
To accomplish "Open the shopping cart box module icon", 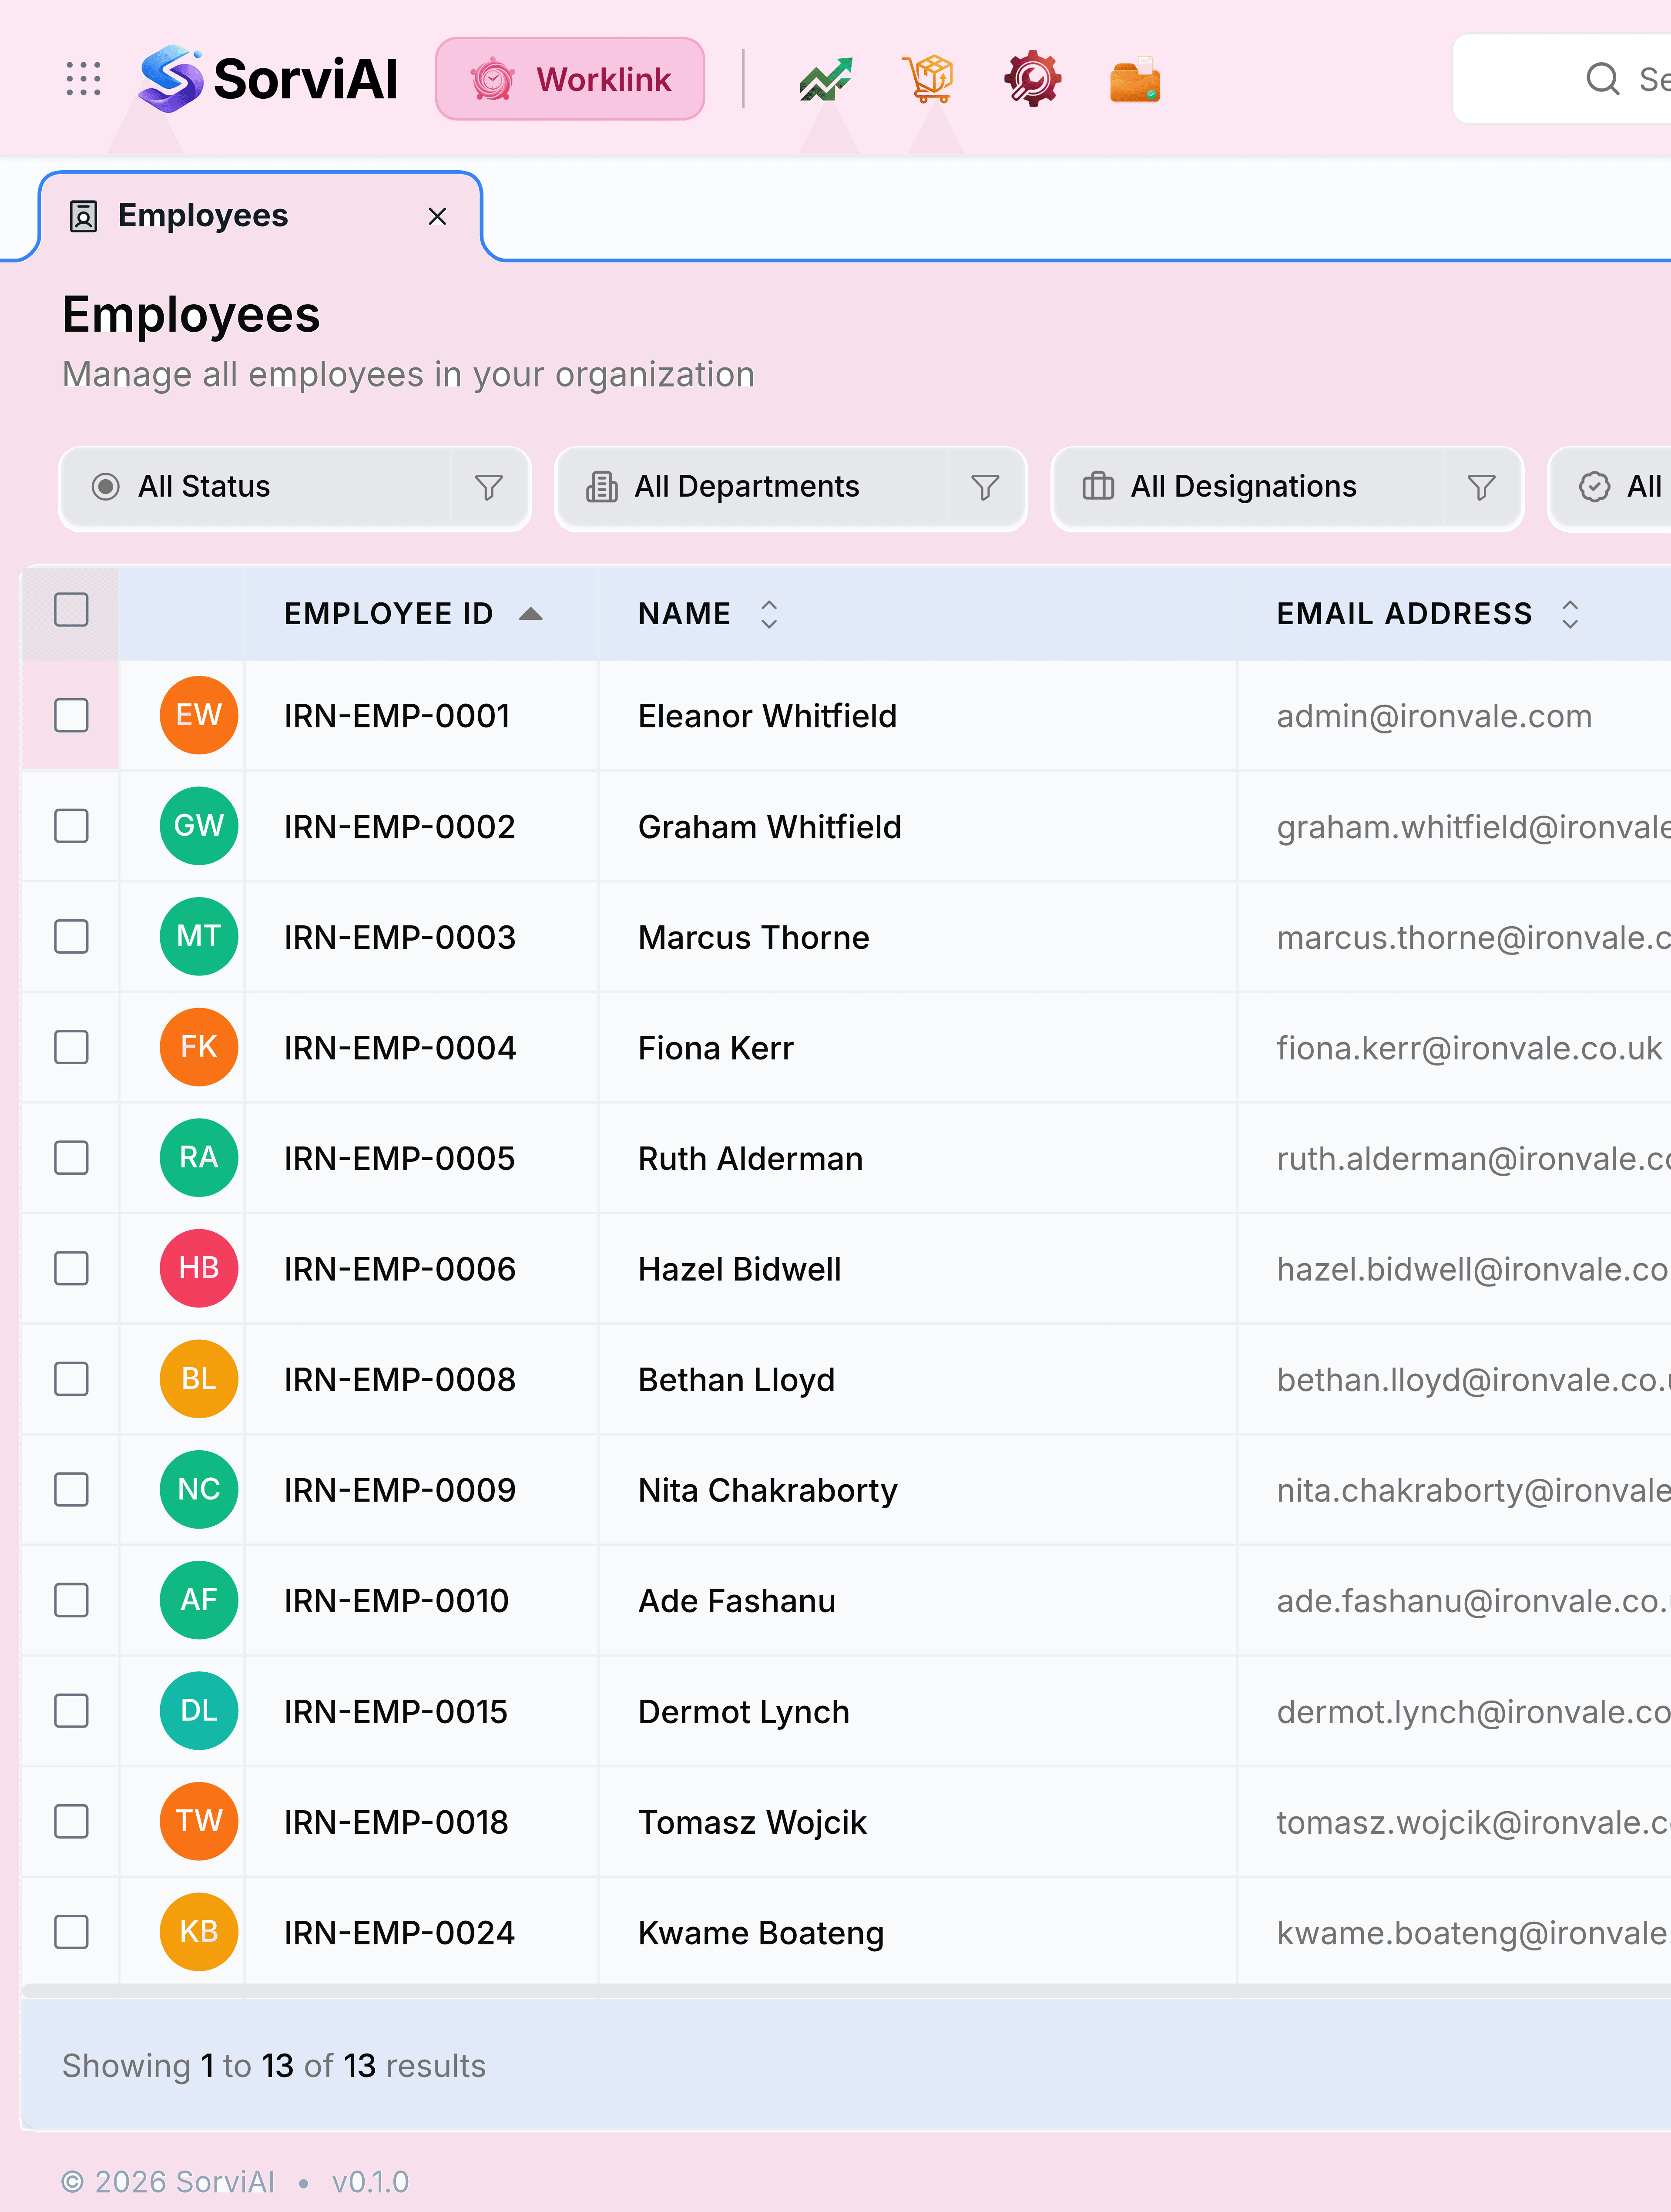I will point(929,79).
